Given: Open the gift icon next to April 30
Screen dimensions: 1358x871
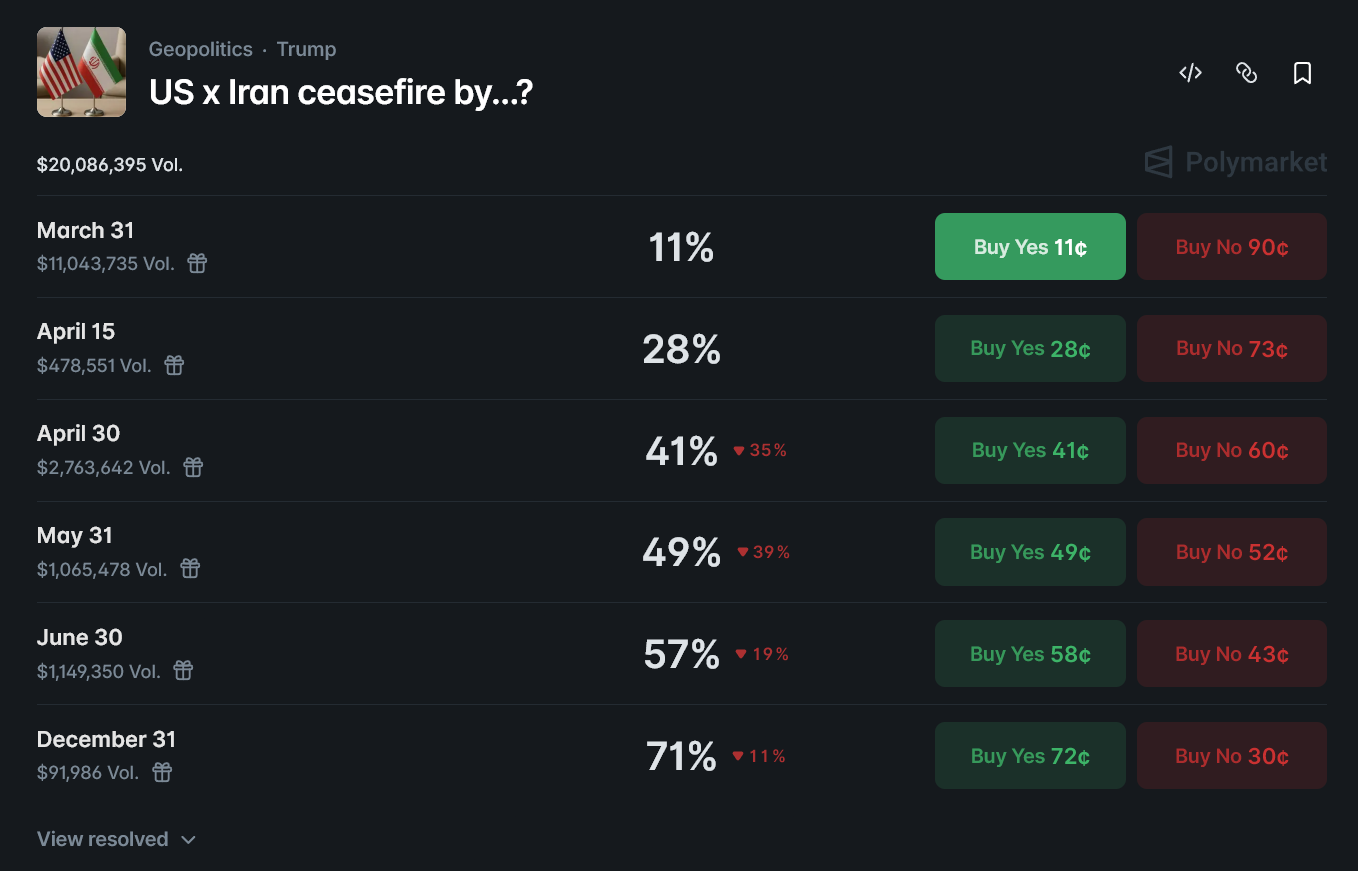Looking at the screenshot, I should 193,467.
